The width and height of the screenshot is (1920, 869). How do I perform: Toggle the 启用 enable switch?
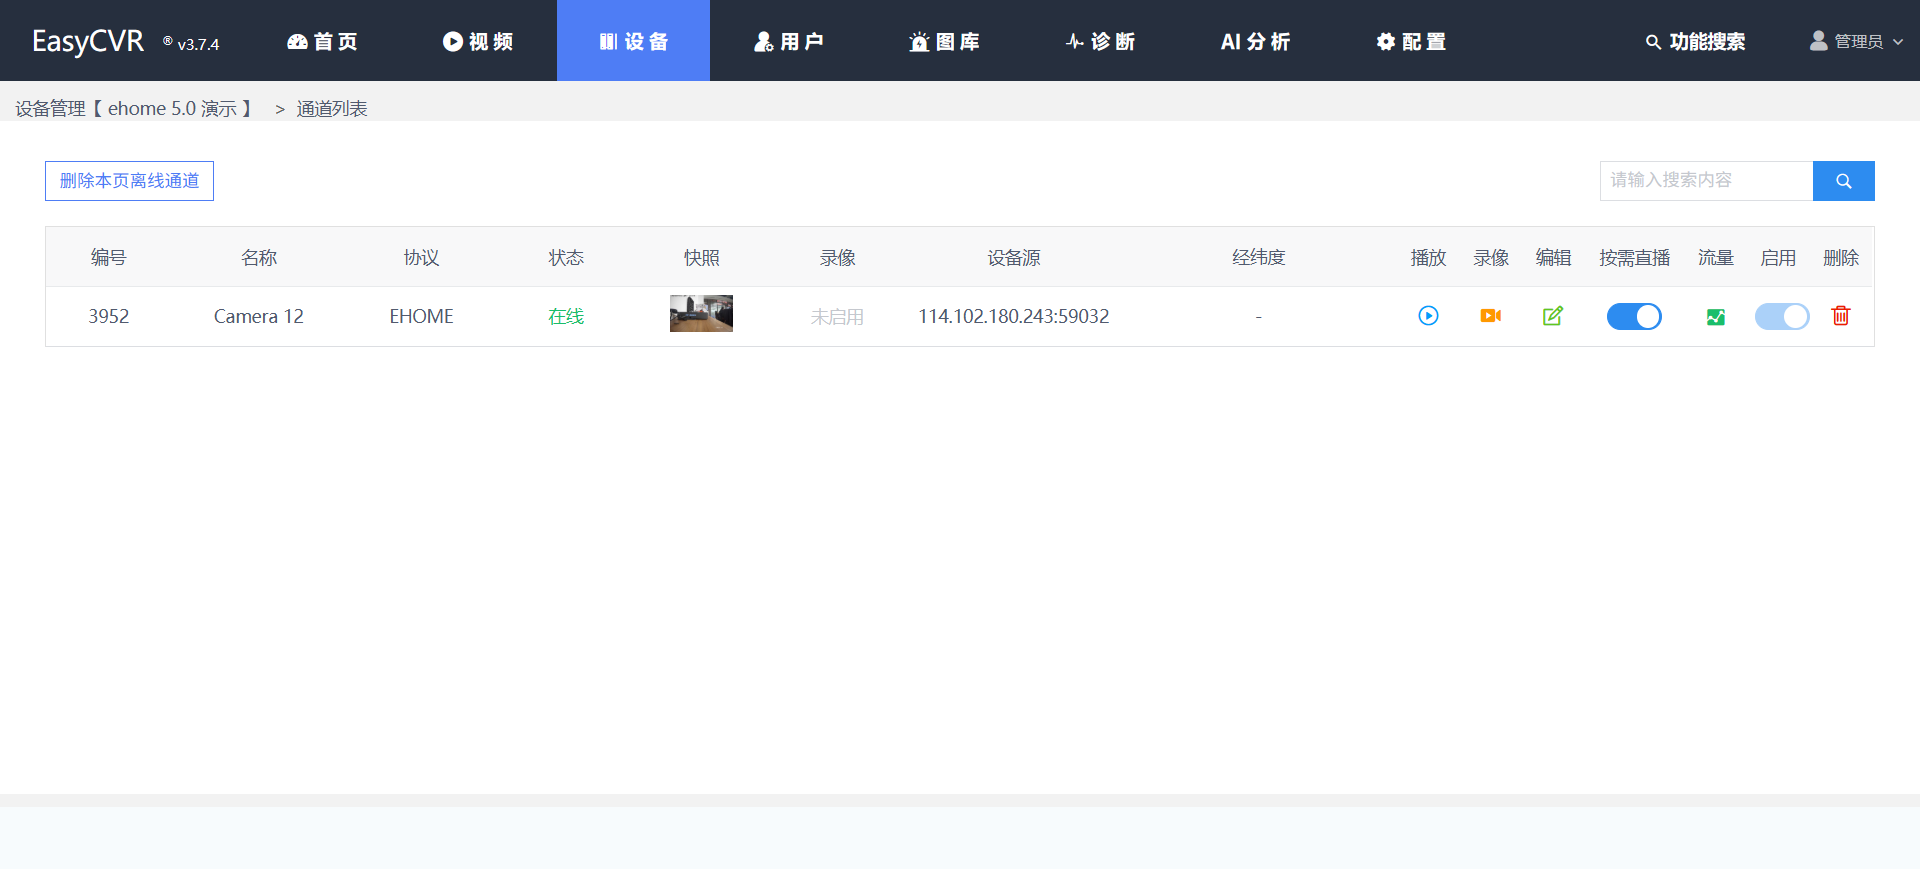[1781, 317]
